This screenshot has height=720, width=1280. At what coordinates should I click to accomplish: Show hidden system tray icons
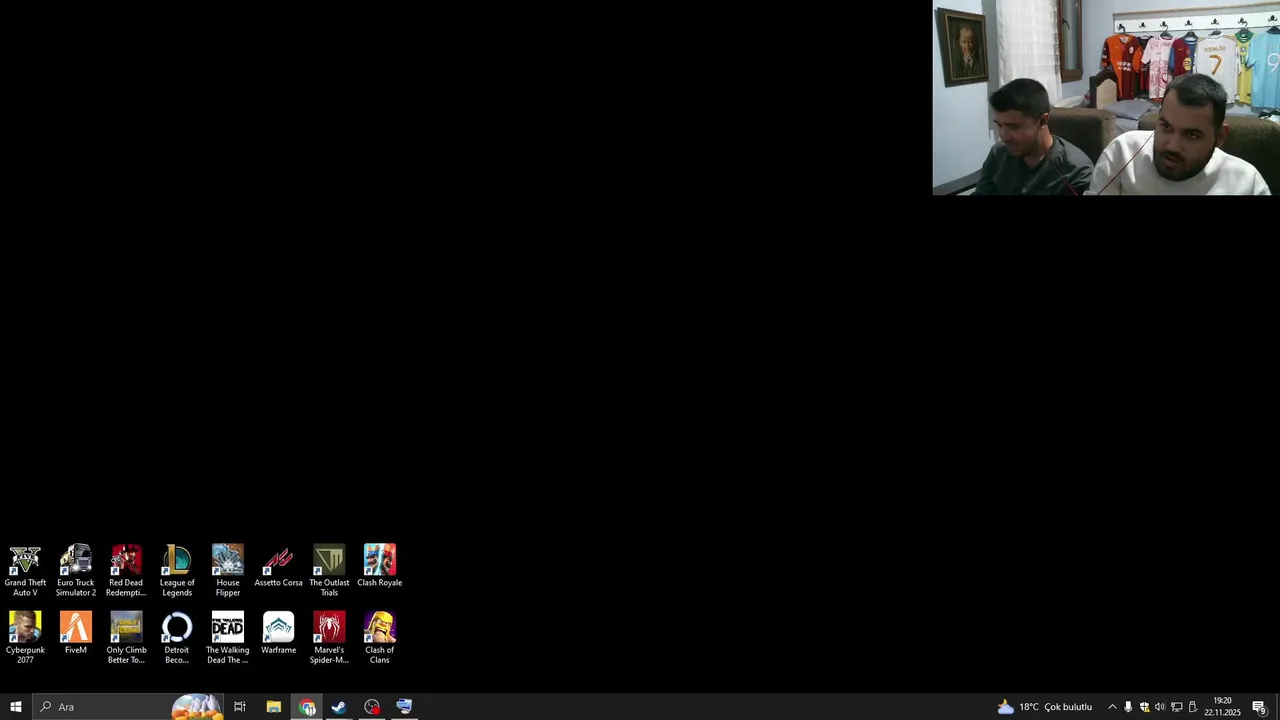pos(1112,707)
